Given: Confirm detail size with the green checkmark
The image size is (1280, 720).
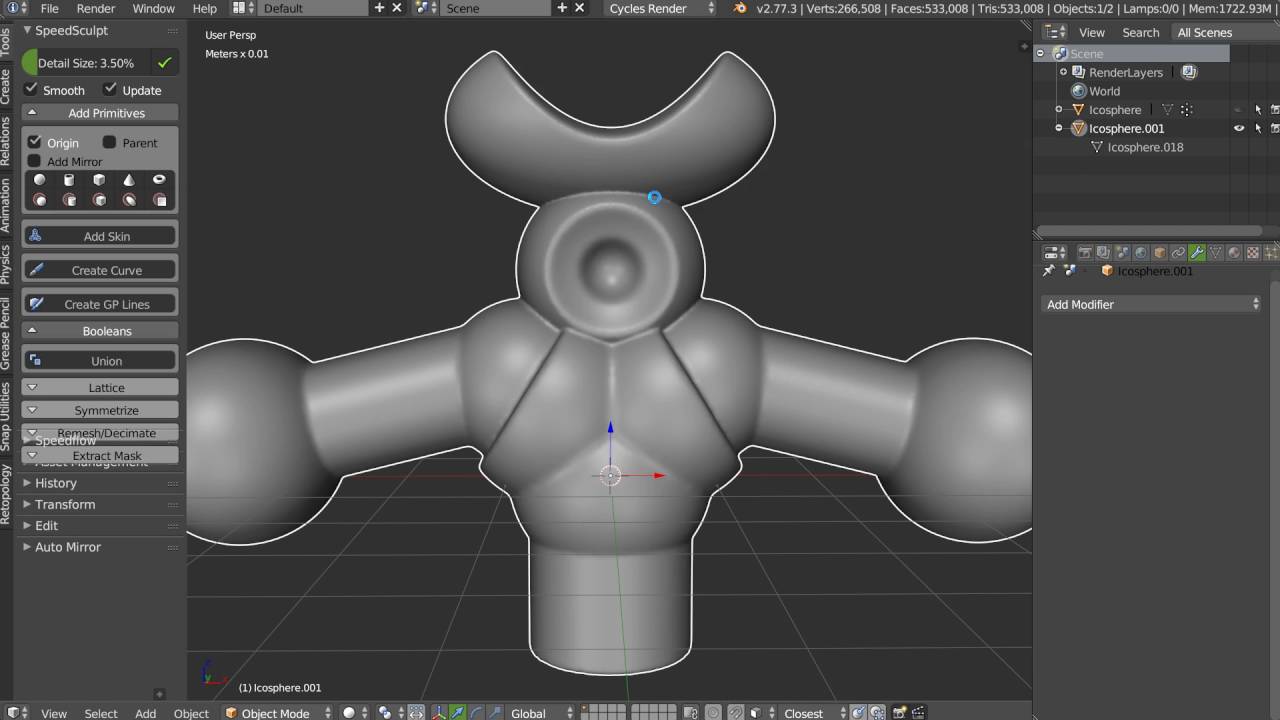Looking at the screenshot, I should point(165,63).
